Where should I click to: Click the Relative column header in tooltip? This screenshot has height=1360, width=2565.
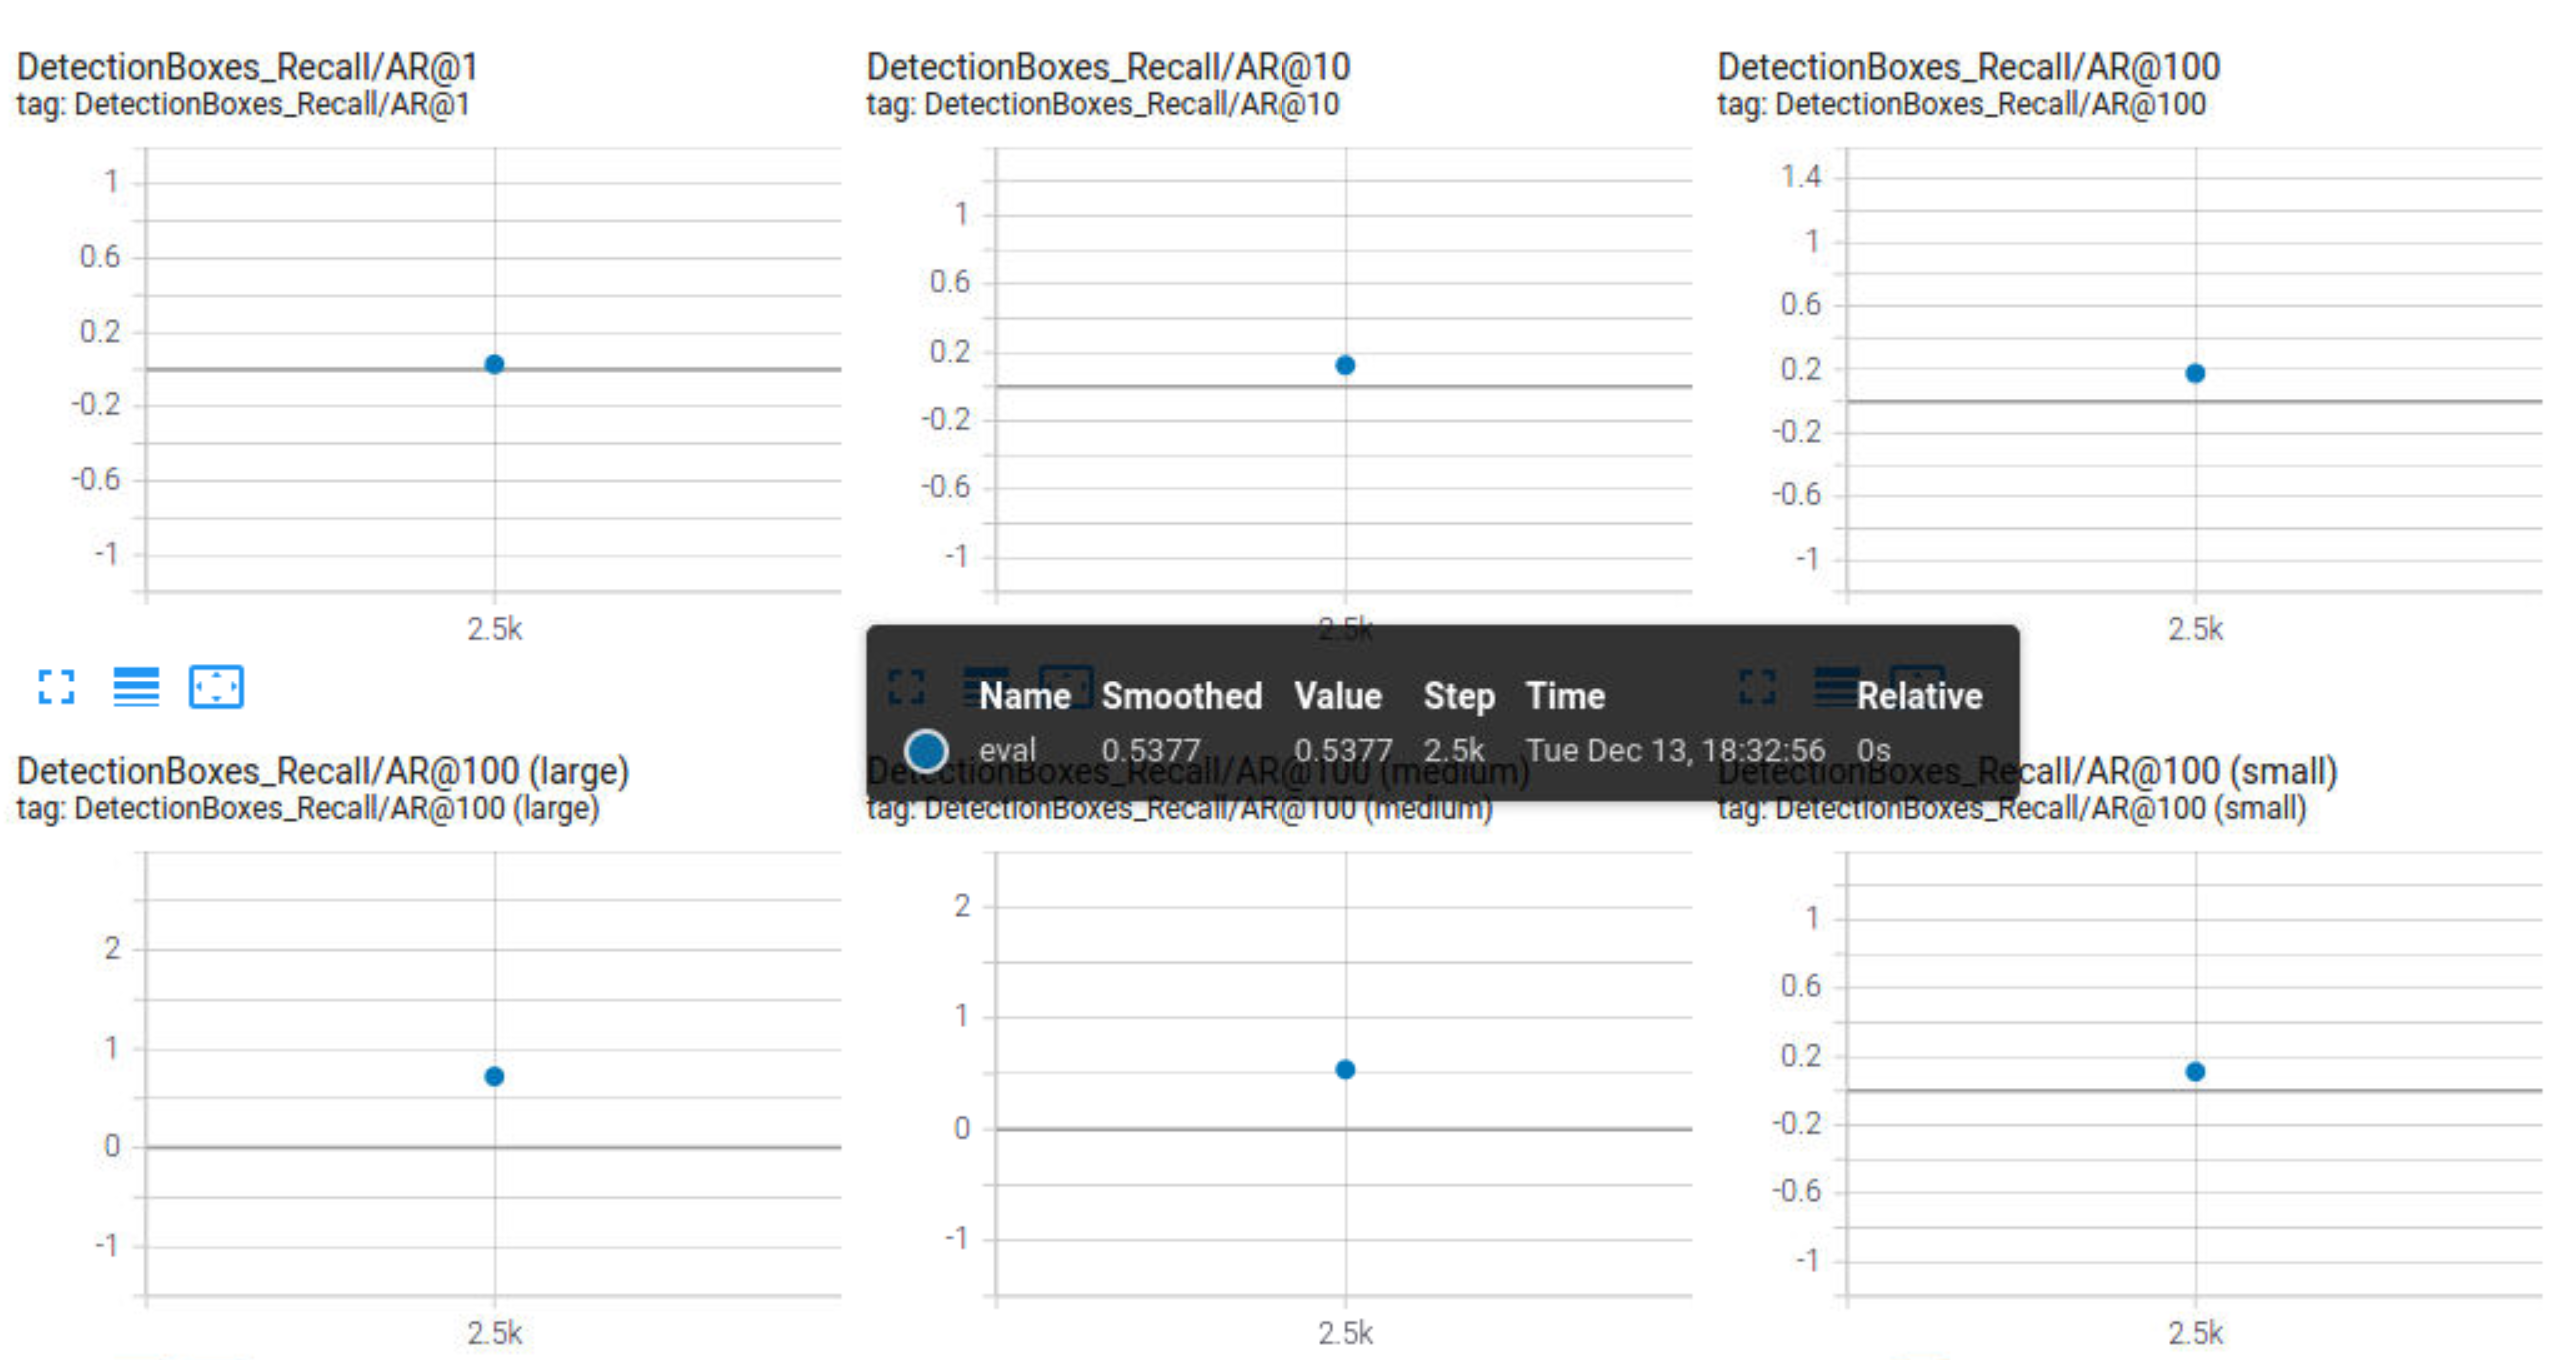tap(1919, 696)
